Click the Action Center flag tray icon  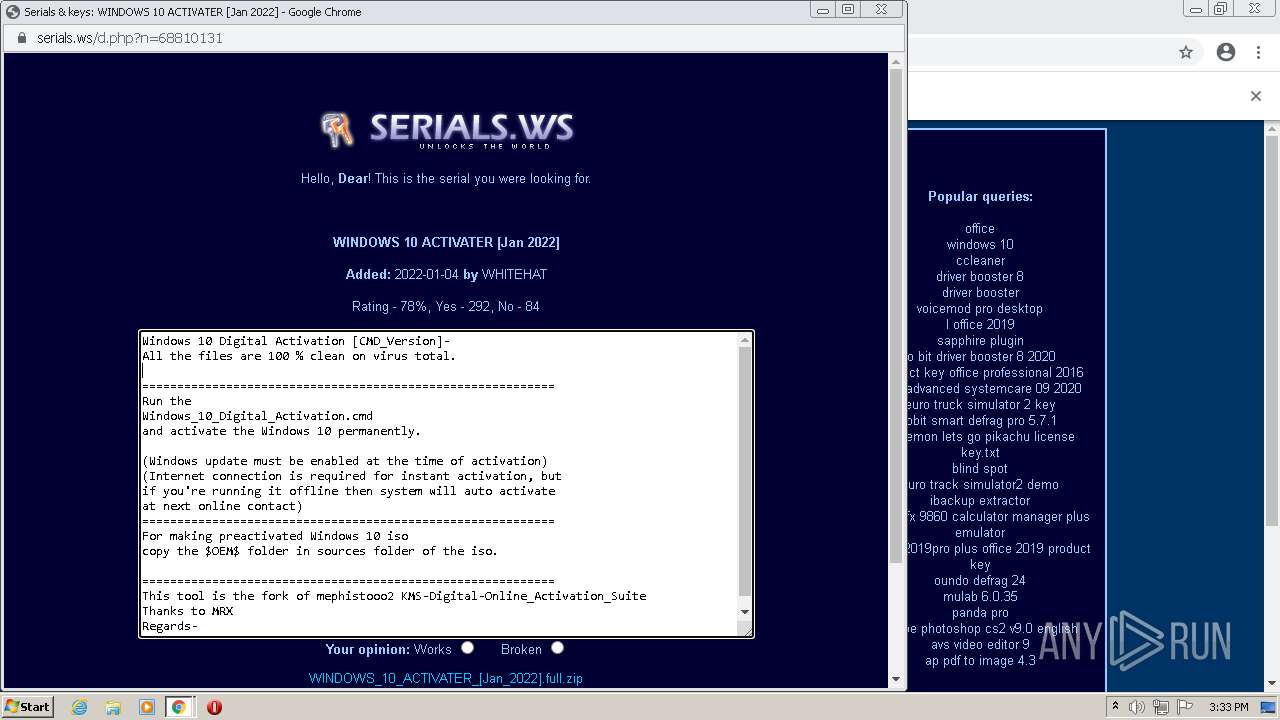point(1185,706)
